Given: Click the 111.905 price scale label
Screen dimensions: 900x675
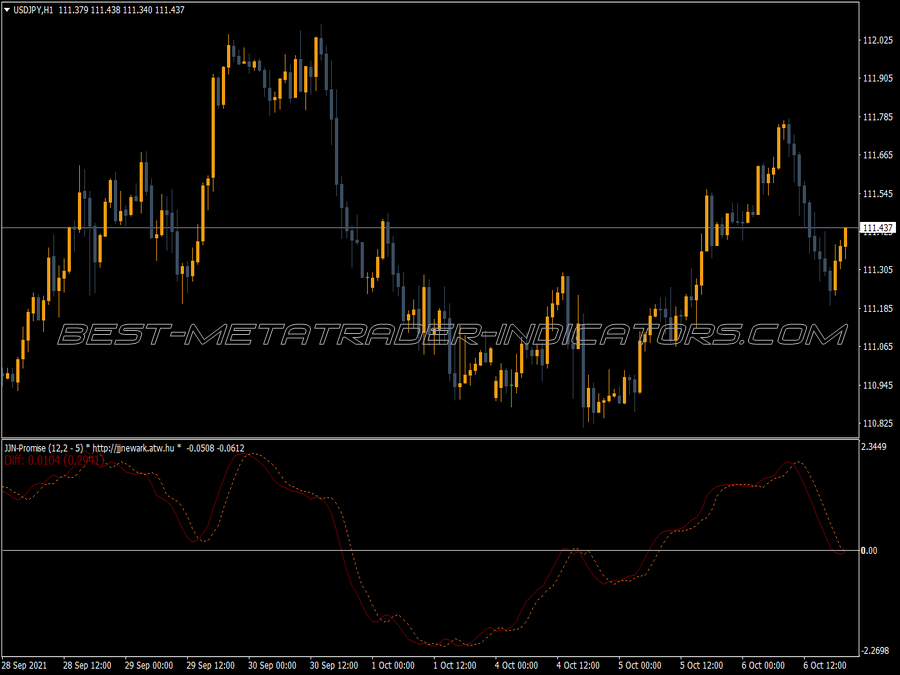Looking at the screenshot, I should [878, 79].
